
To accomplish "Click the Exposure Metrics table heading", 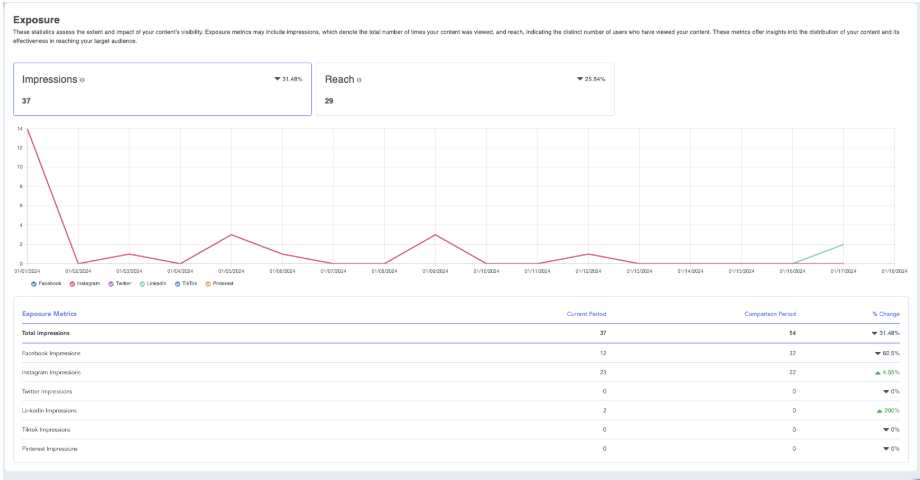I will pos(49,313).
